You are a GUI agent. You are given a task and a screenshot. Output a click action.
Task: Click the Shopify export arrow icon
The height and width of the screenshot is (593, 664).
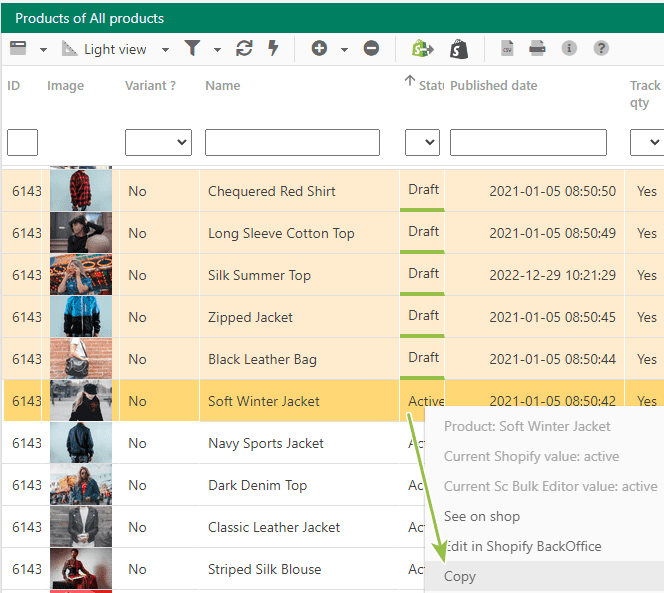click(422, 48)
